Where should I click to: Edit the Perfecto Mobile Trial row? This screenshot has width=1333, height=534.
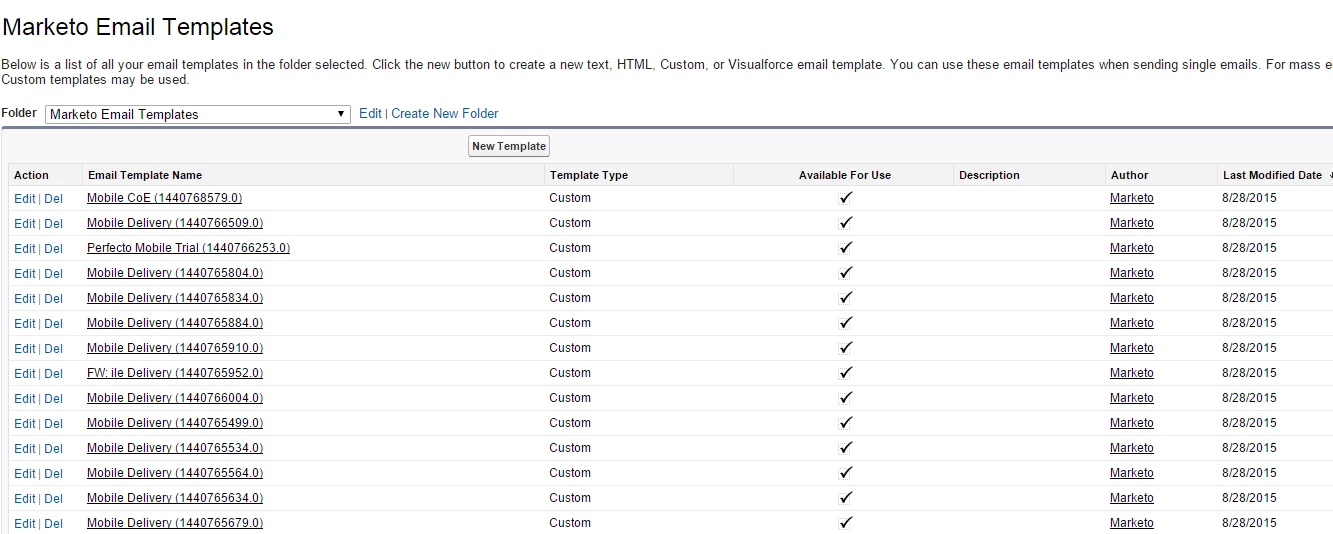[24, 249]
